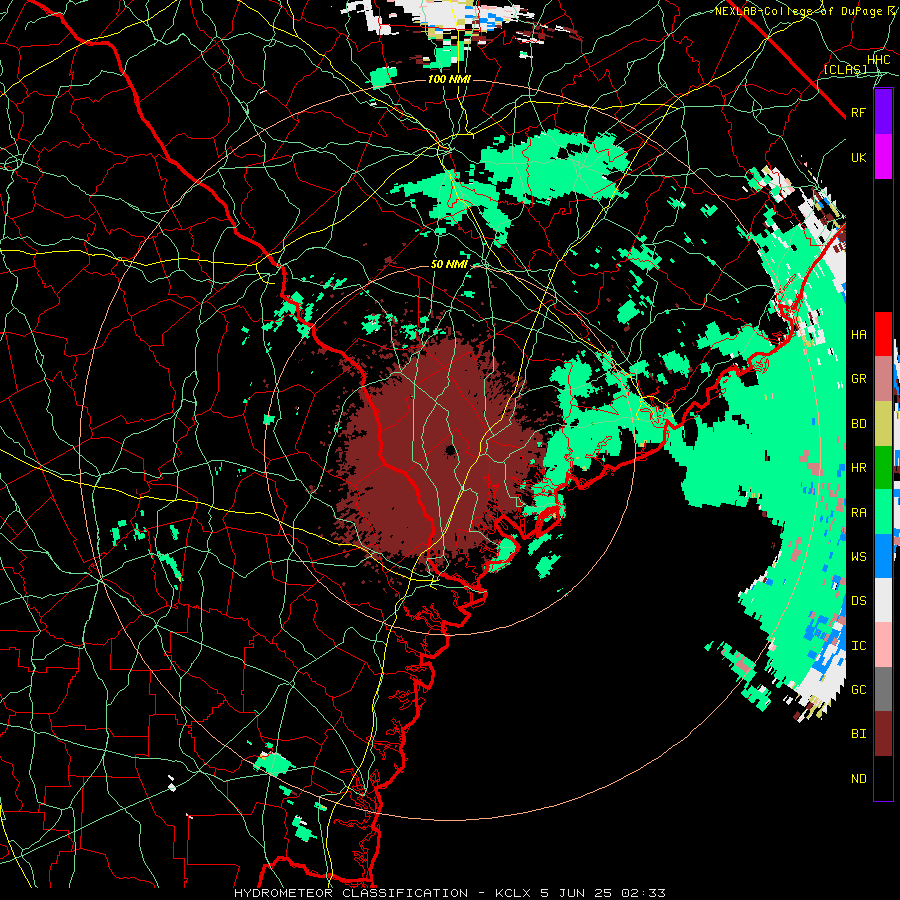Click the WS legend label
Image resolution: width=900 pixels, height=900 pixels.
pyautogui.click(x=859, y=556)
